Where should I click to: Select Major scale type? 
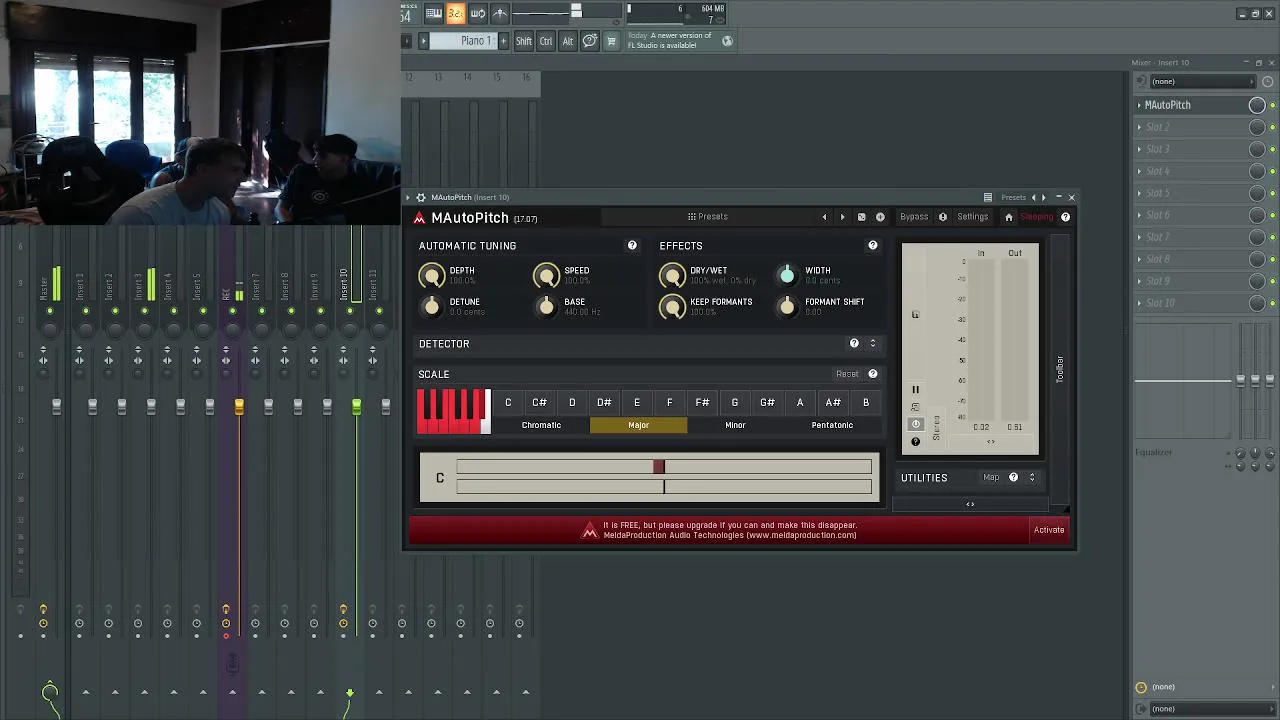pos(638,425)
